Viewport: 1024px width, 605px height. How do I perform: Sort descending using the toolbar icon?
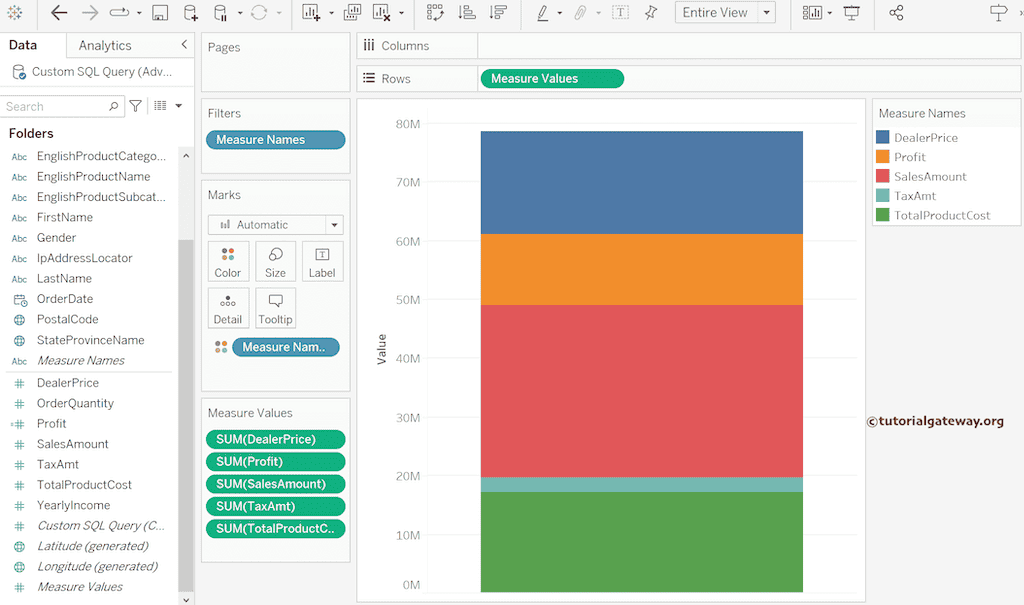coord(498,13)
